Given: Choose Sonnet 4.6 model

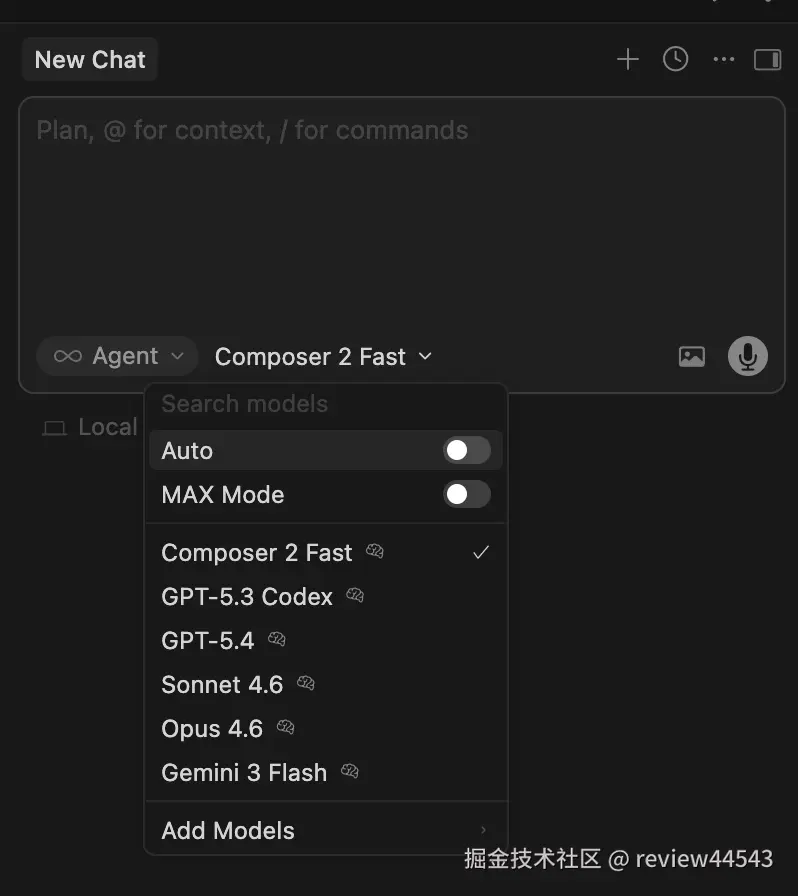Looking at the screenshot, I should click(x=222, y=685).
